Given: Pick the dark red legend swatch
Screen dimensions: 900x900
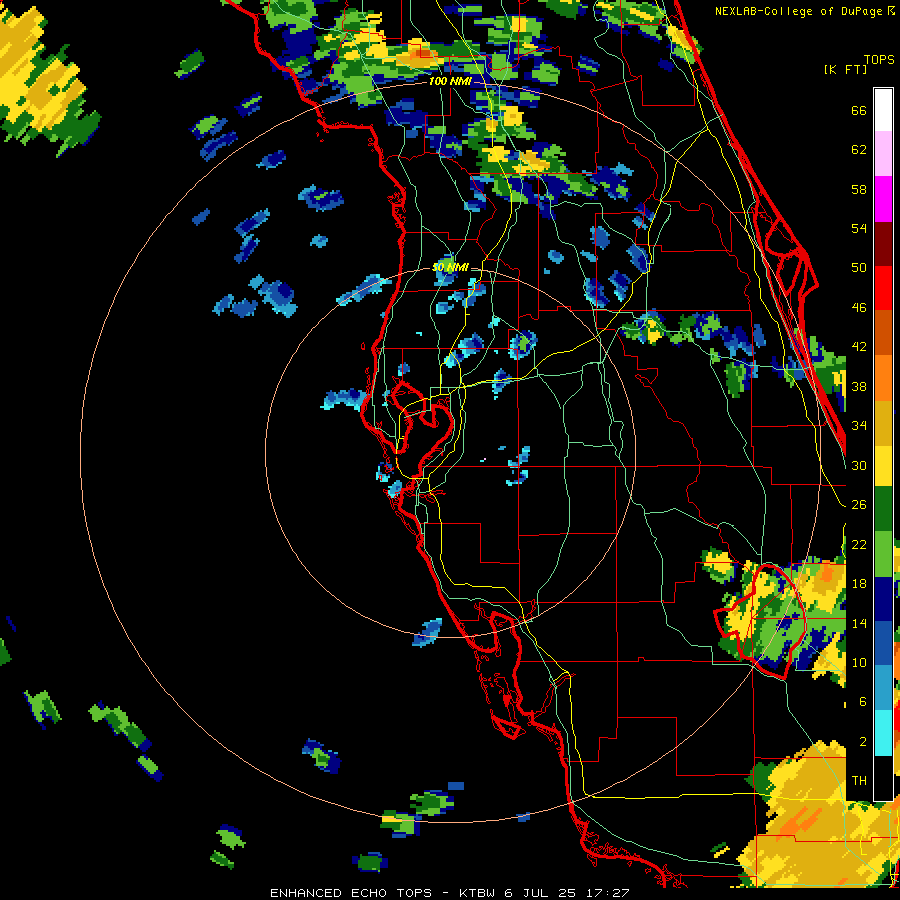Looking at the screenshot, I should coord(883,244).
